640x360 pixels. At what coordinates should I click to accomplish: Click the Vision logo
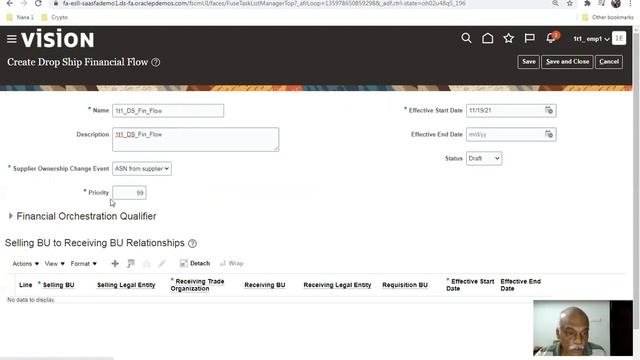[58, 39]
